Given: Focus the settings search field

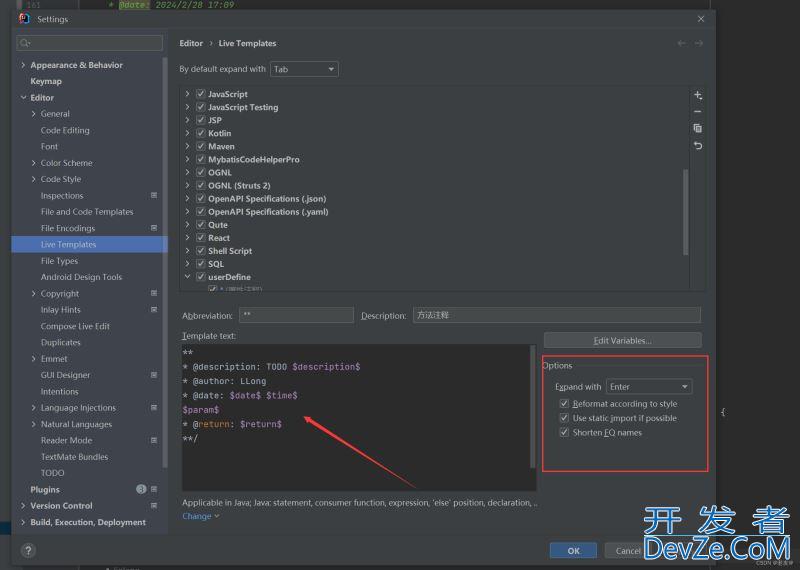Looking at the screenshot, I should point(90,43).
